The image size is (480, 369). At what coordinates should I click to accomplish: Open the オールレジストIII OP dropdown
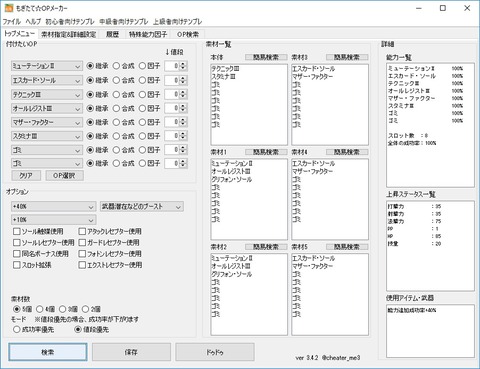tap(46, 109)
